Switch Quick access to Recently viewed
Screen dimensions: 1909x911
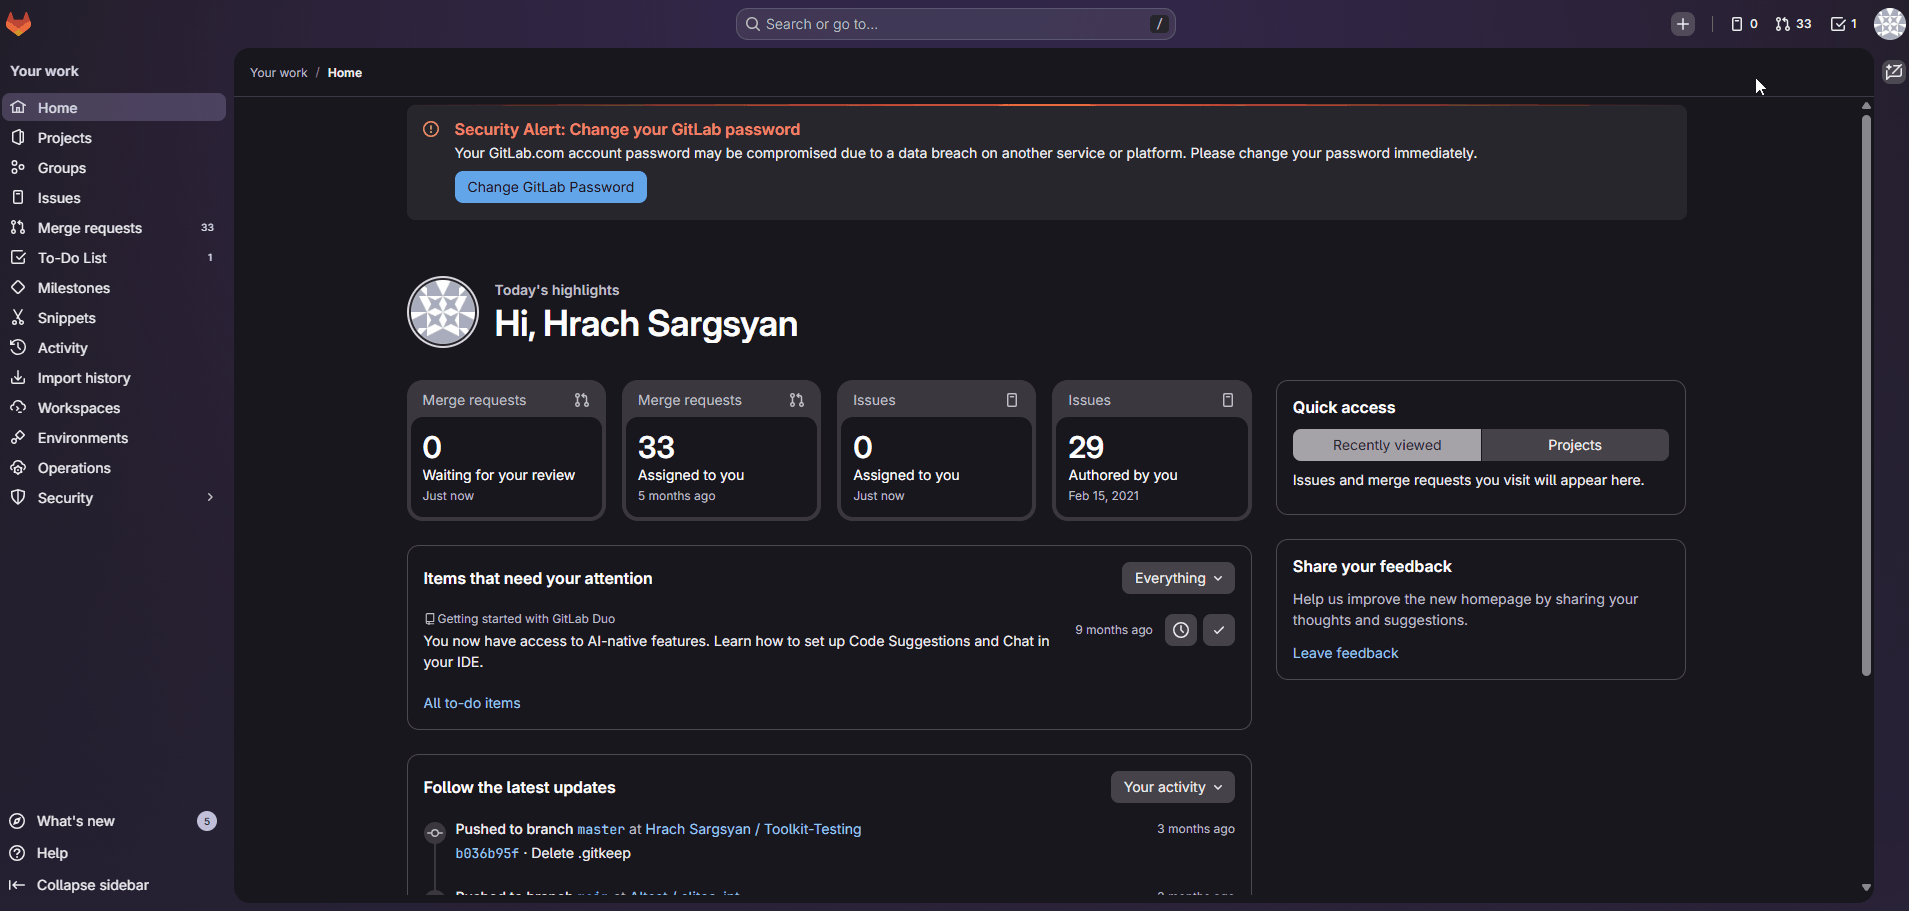click(1386, 445)
